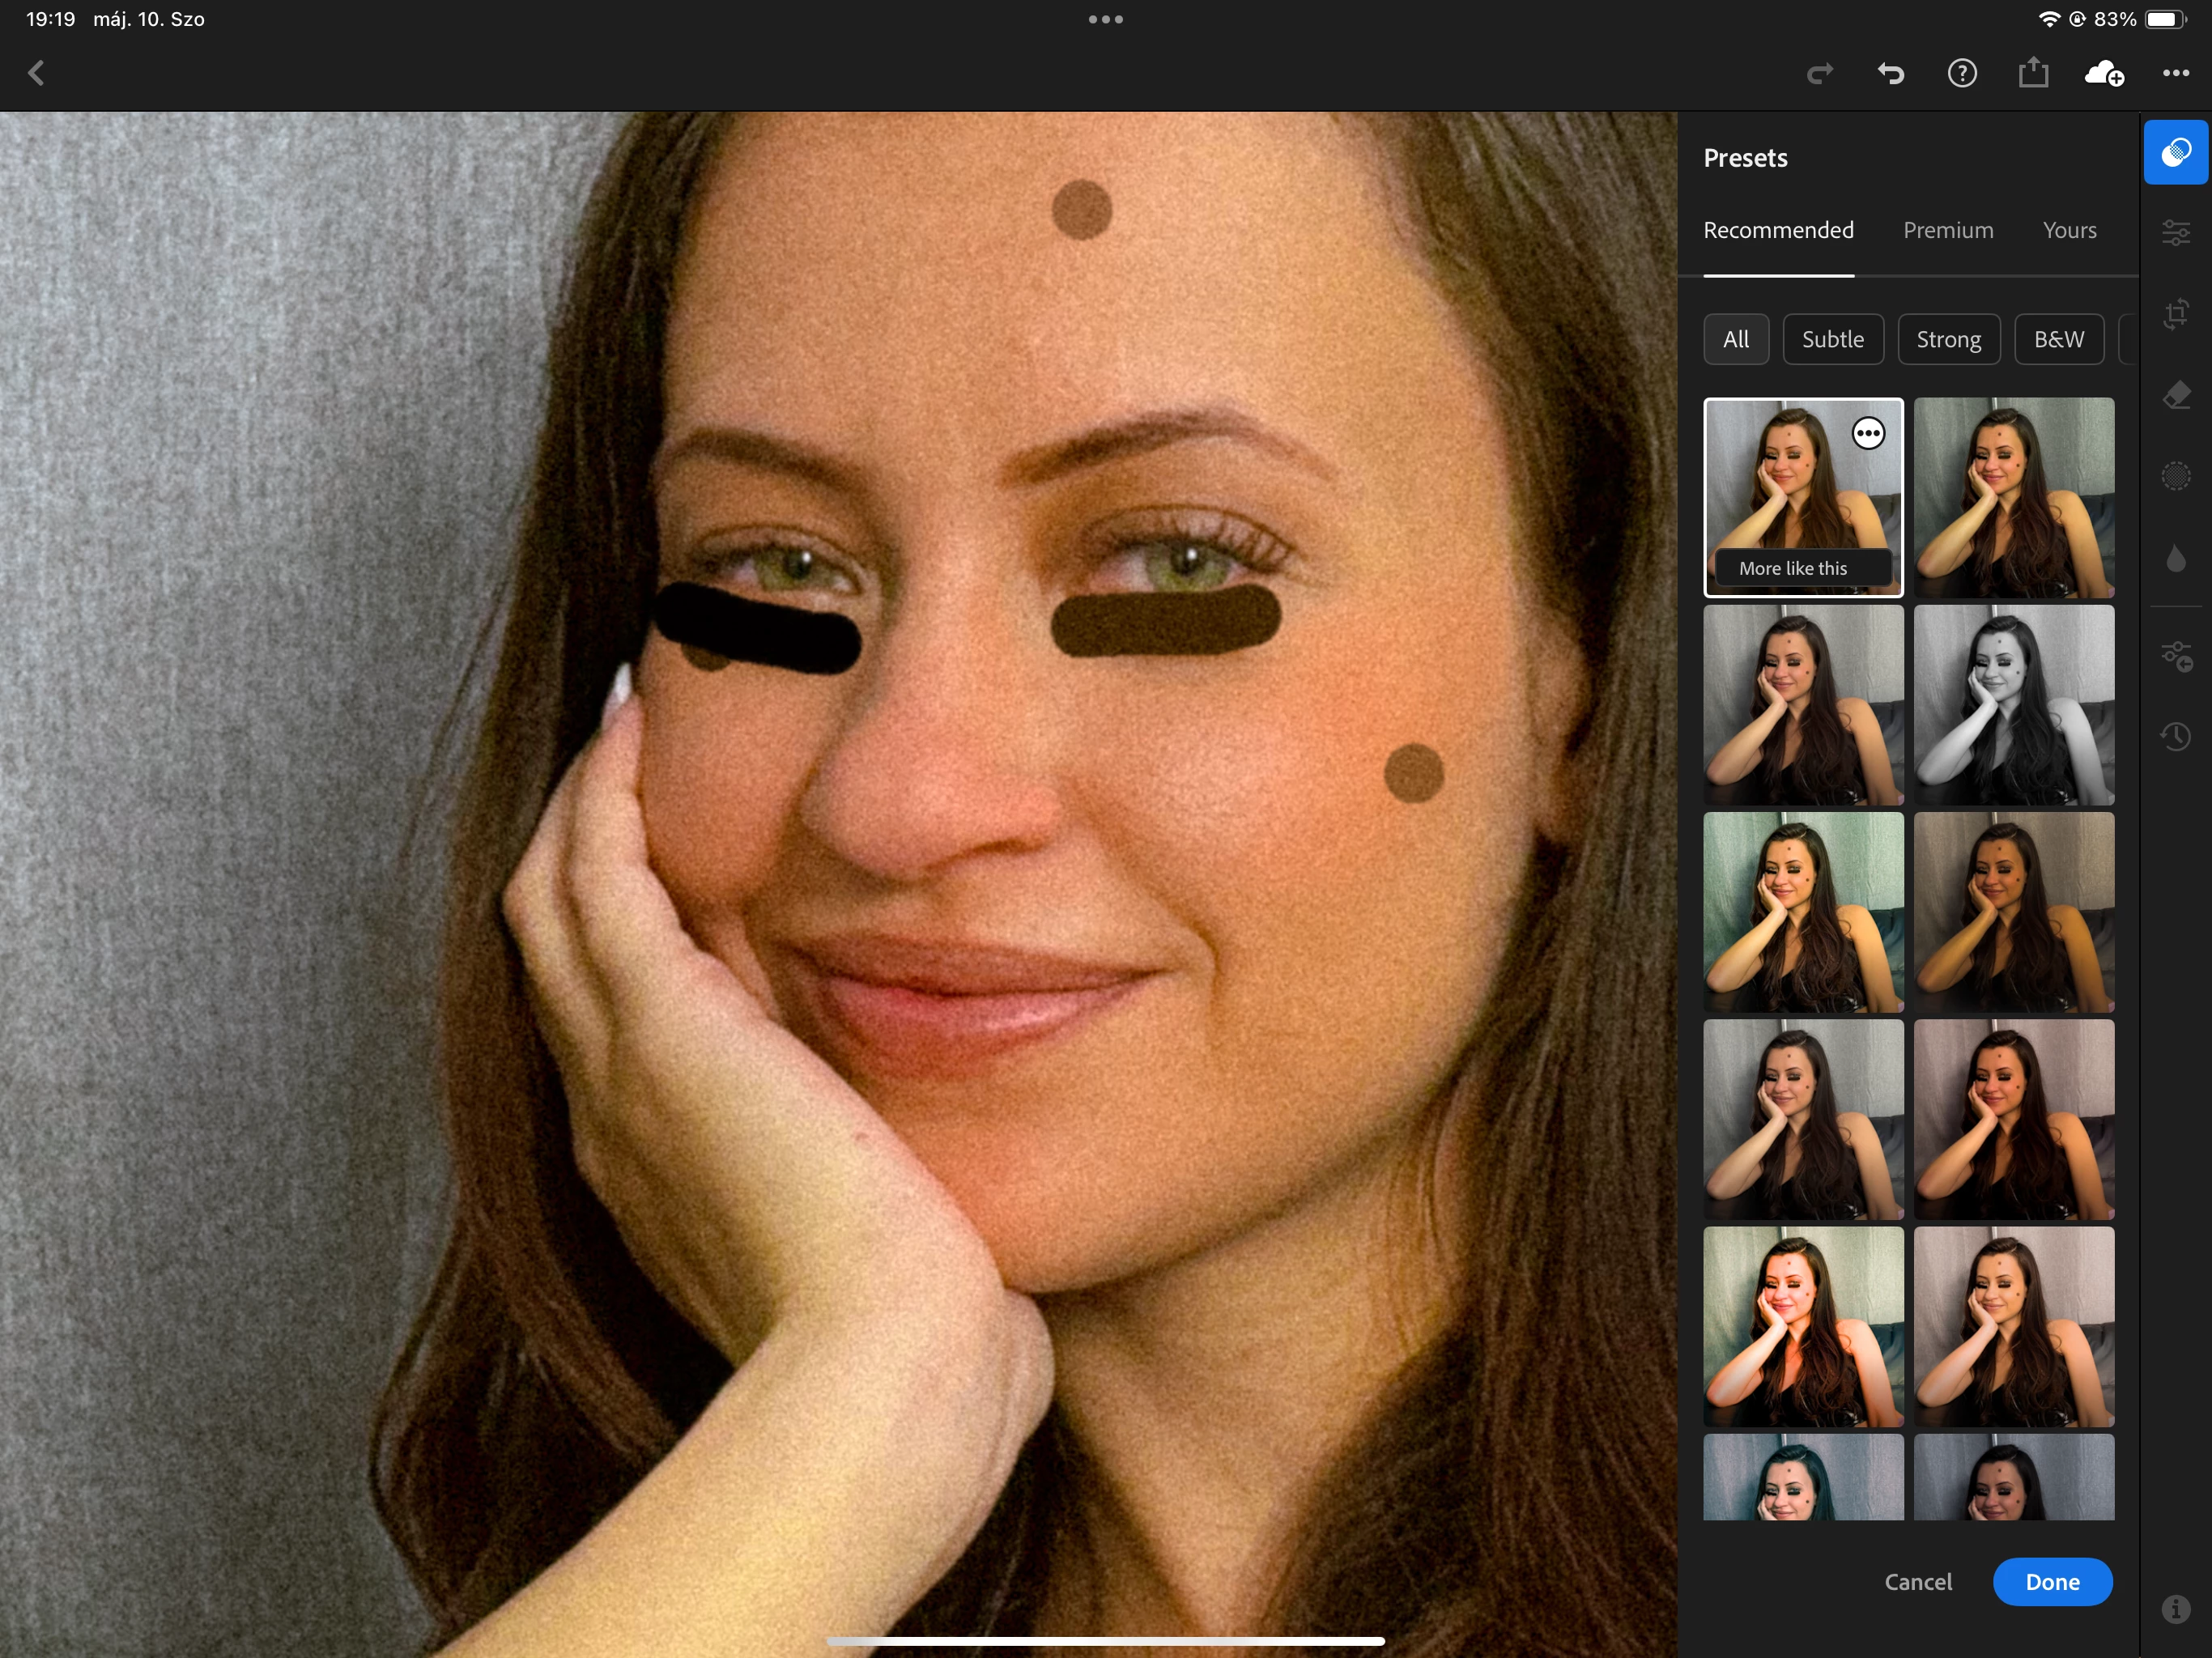
Task: Go back with the left chevron
Action: coord(37,73)
